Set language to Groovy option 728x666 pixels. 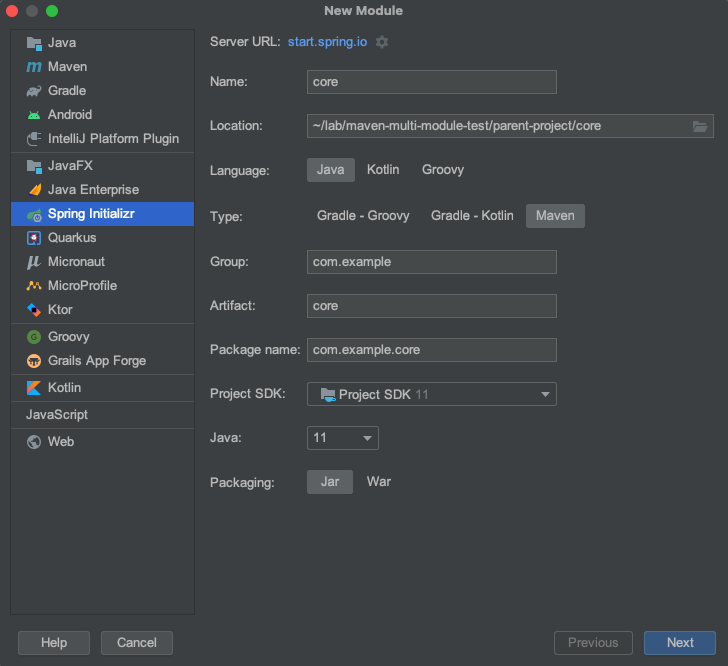(x=442, y=170)
